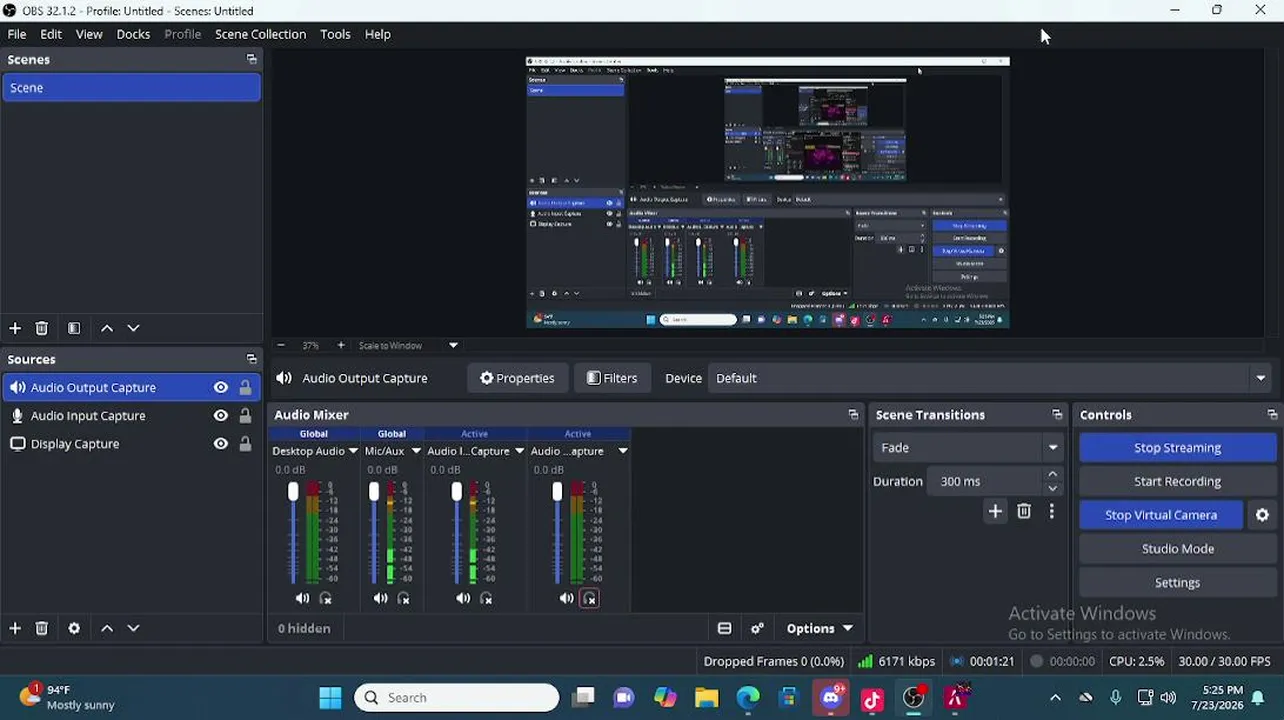Open the Desktop Audio channel dropdown

pos(352,451)
